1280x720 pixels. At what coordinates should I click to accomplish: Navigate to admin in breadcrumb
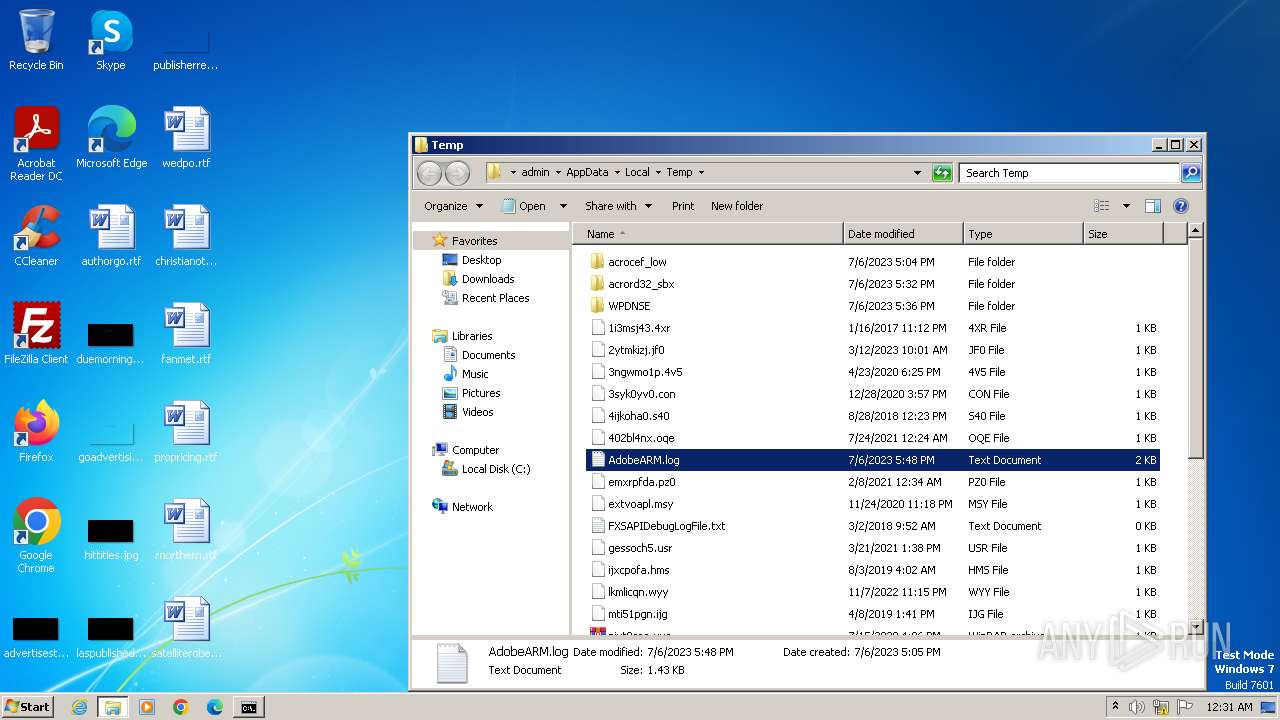[x=535, y=173]
